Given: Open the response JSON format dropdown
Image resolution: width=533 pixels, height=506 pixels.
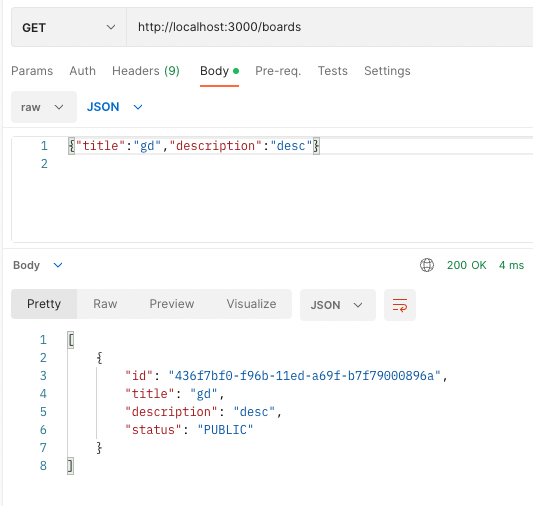Looking at the screenshot, I should click(x=338, y=305).
